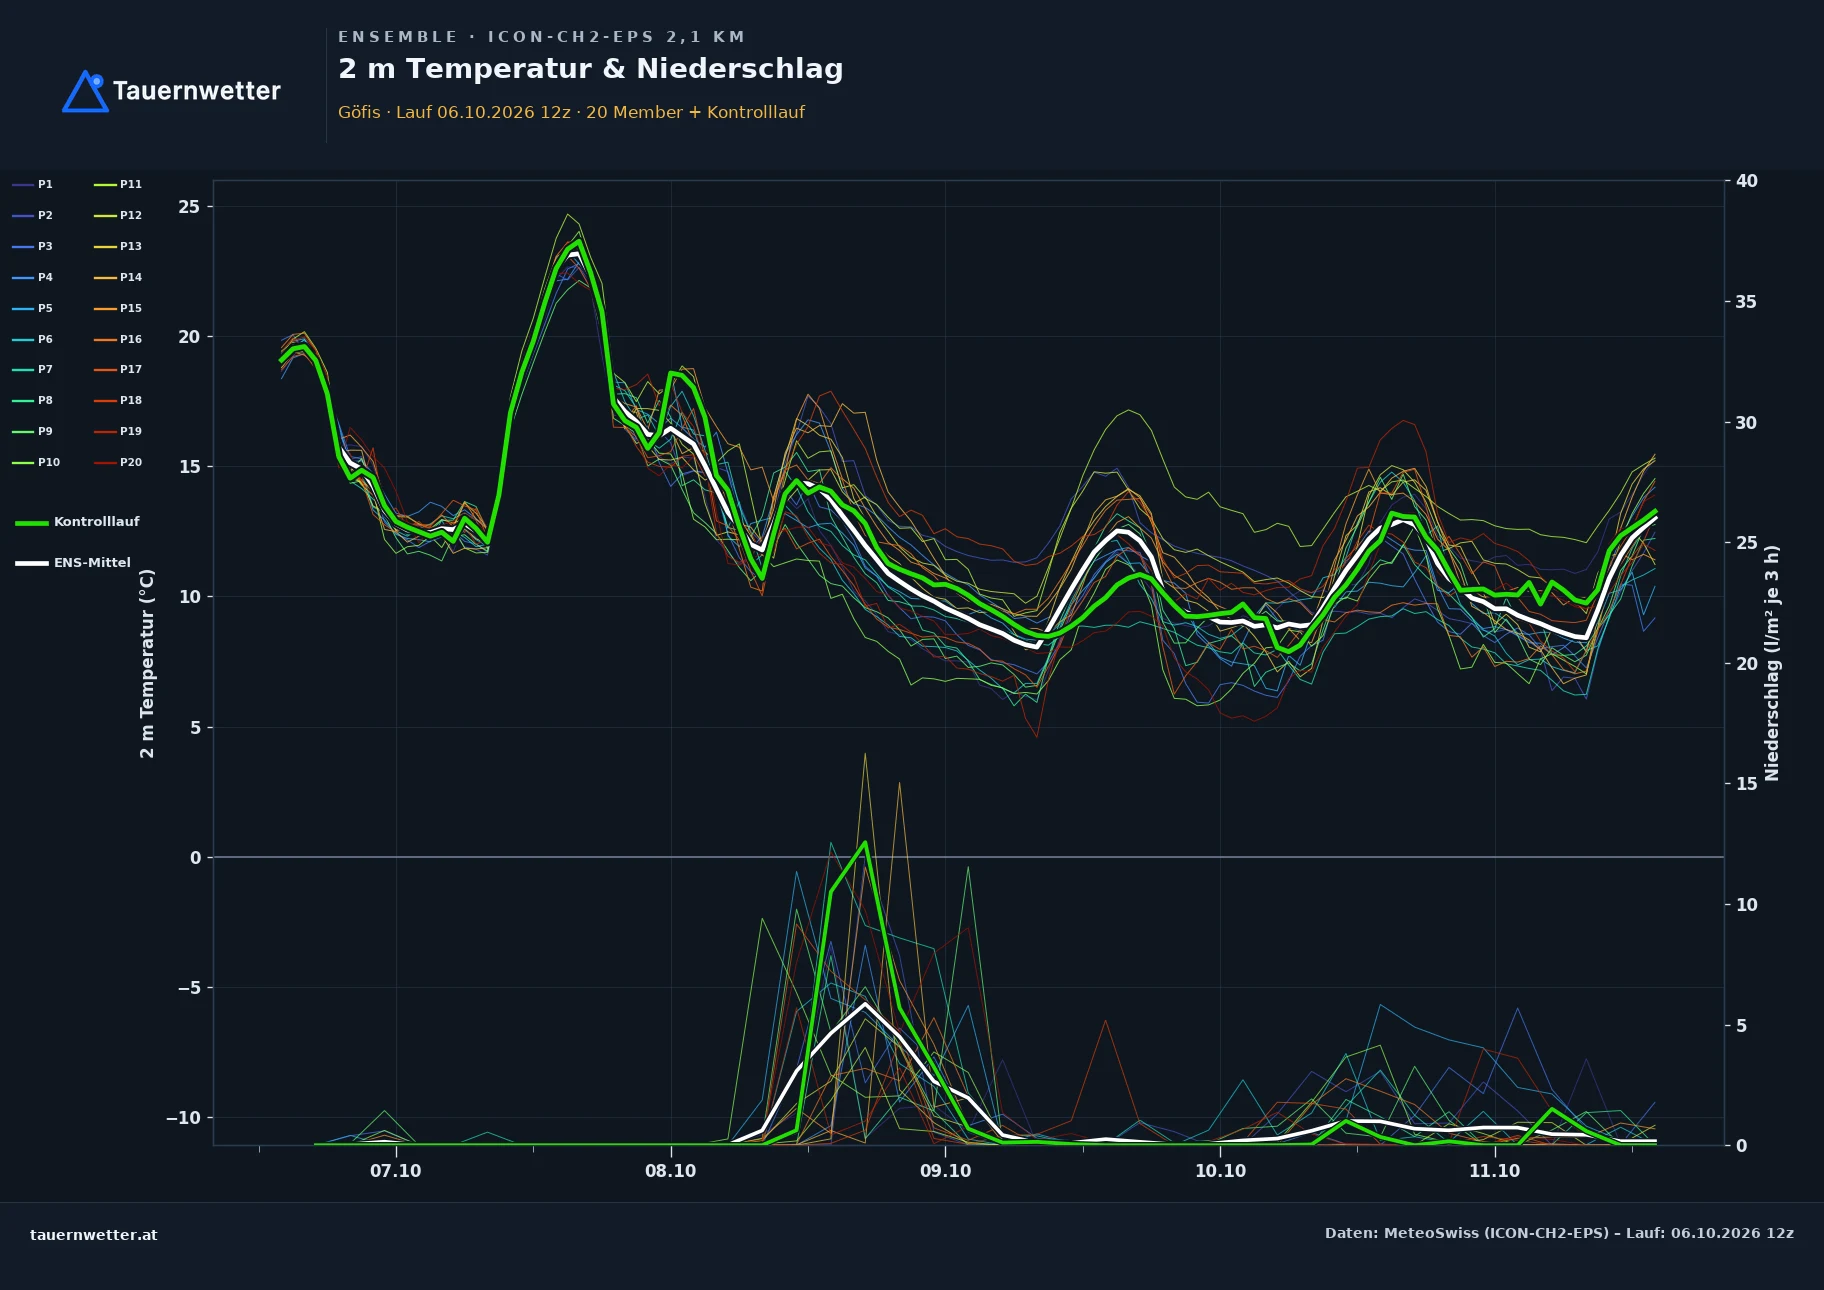Select the P12 legend entry

(x=118, y=215)
